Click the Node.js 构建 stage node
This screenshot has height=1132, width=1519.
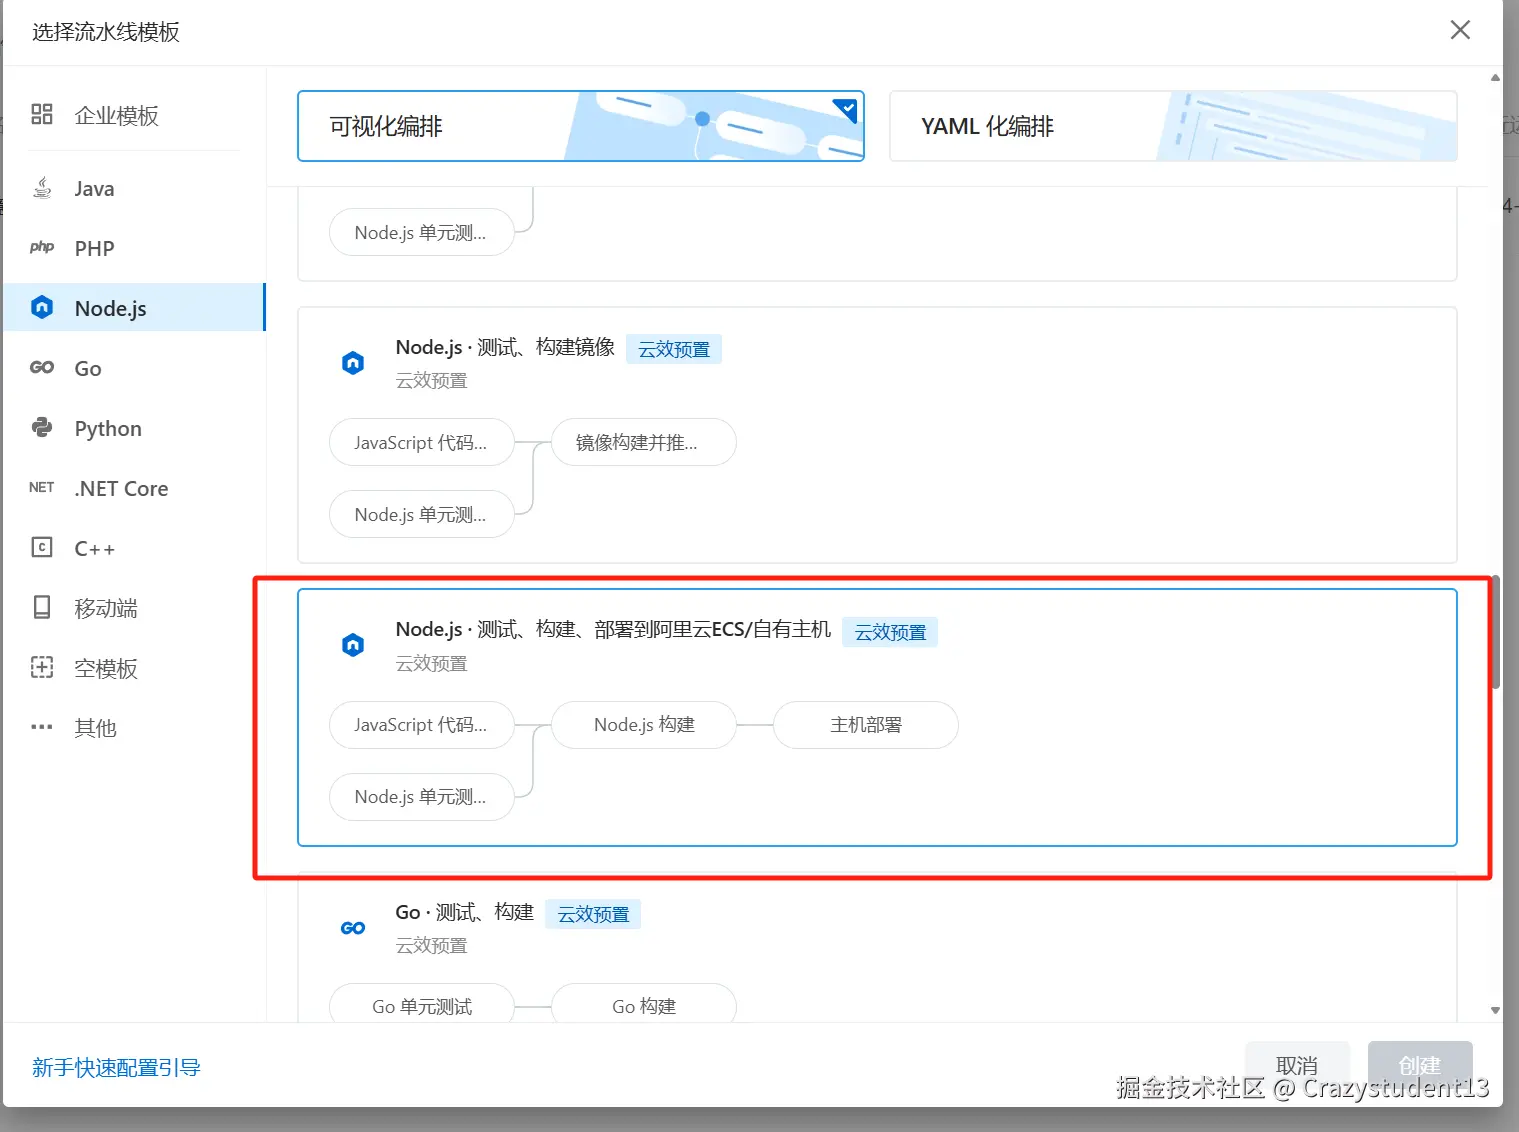pos(644,724)
